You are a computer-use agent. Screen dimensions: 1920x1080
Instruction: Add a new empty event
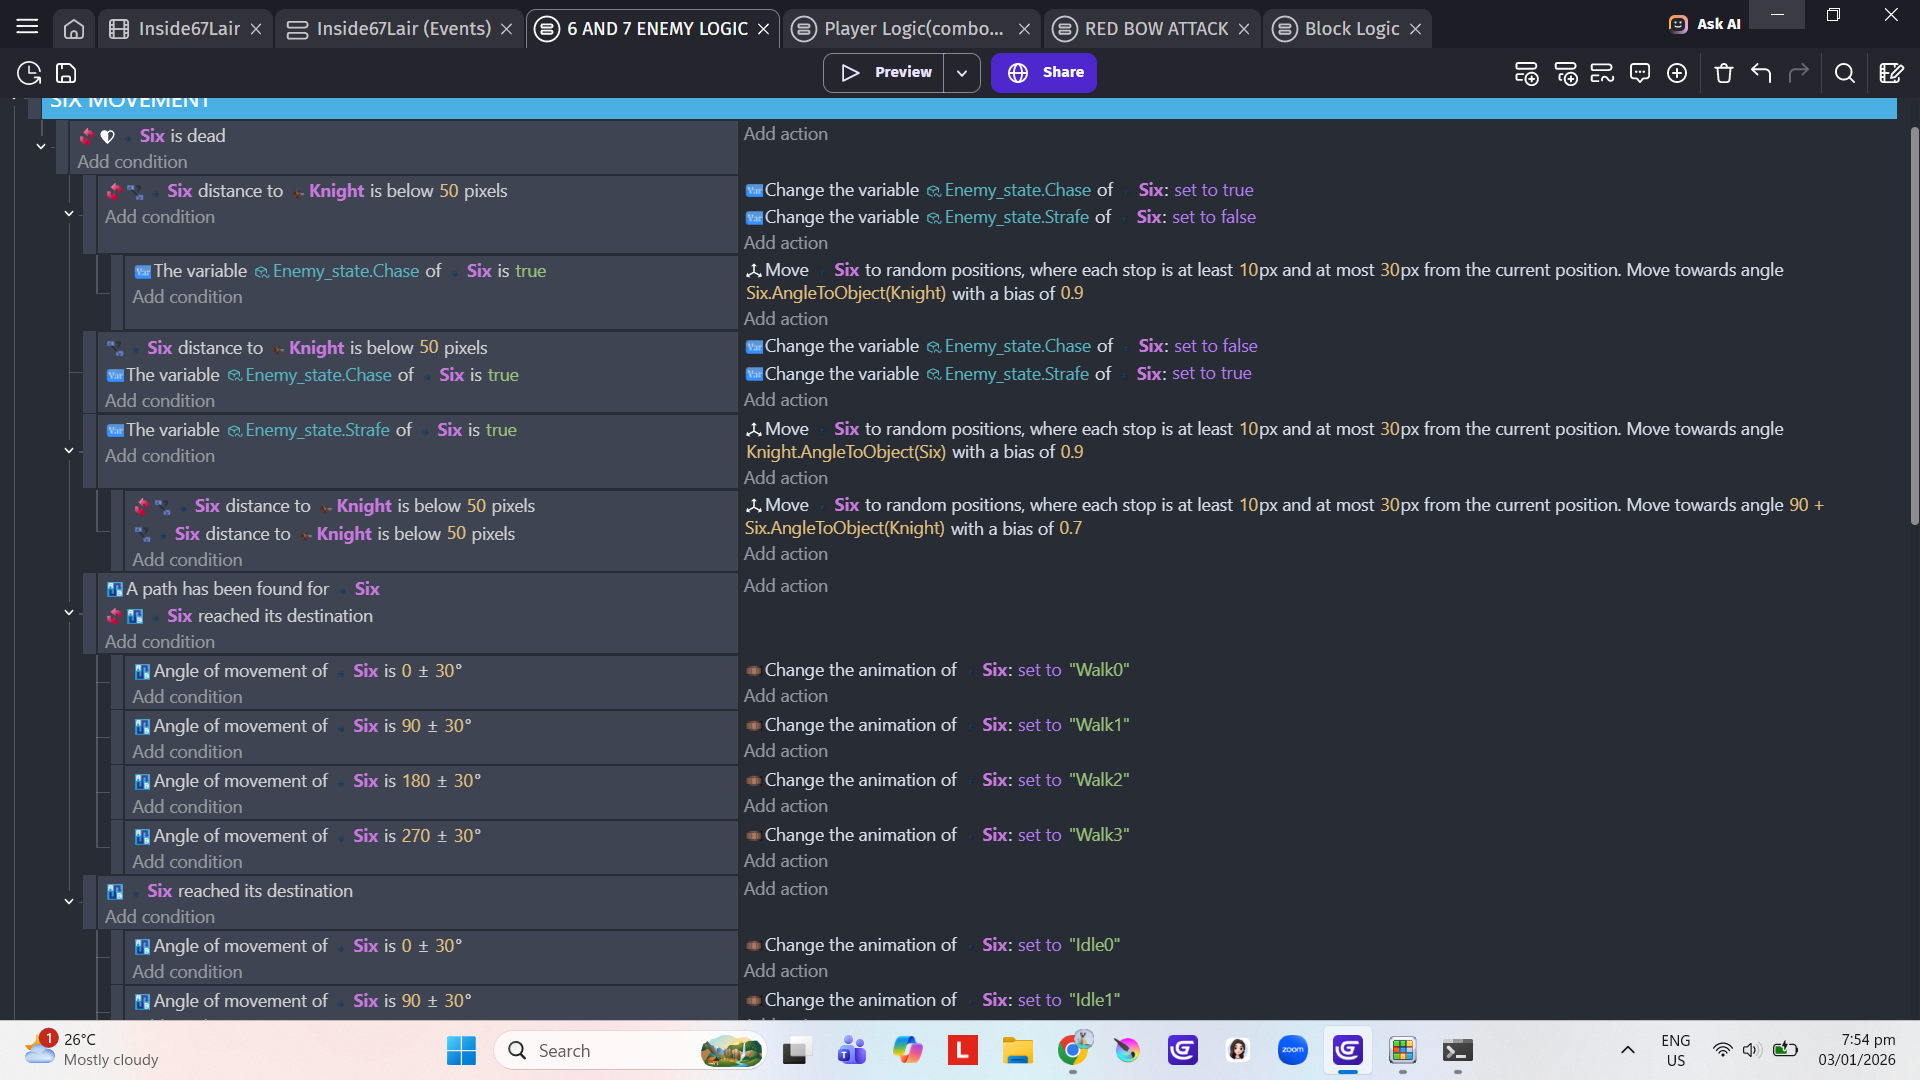1526,73
